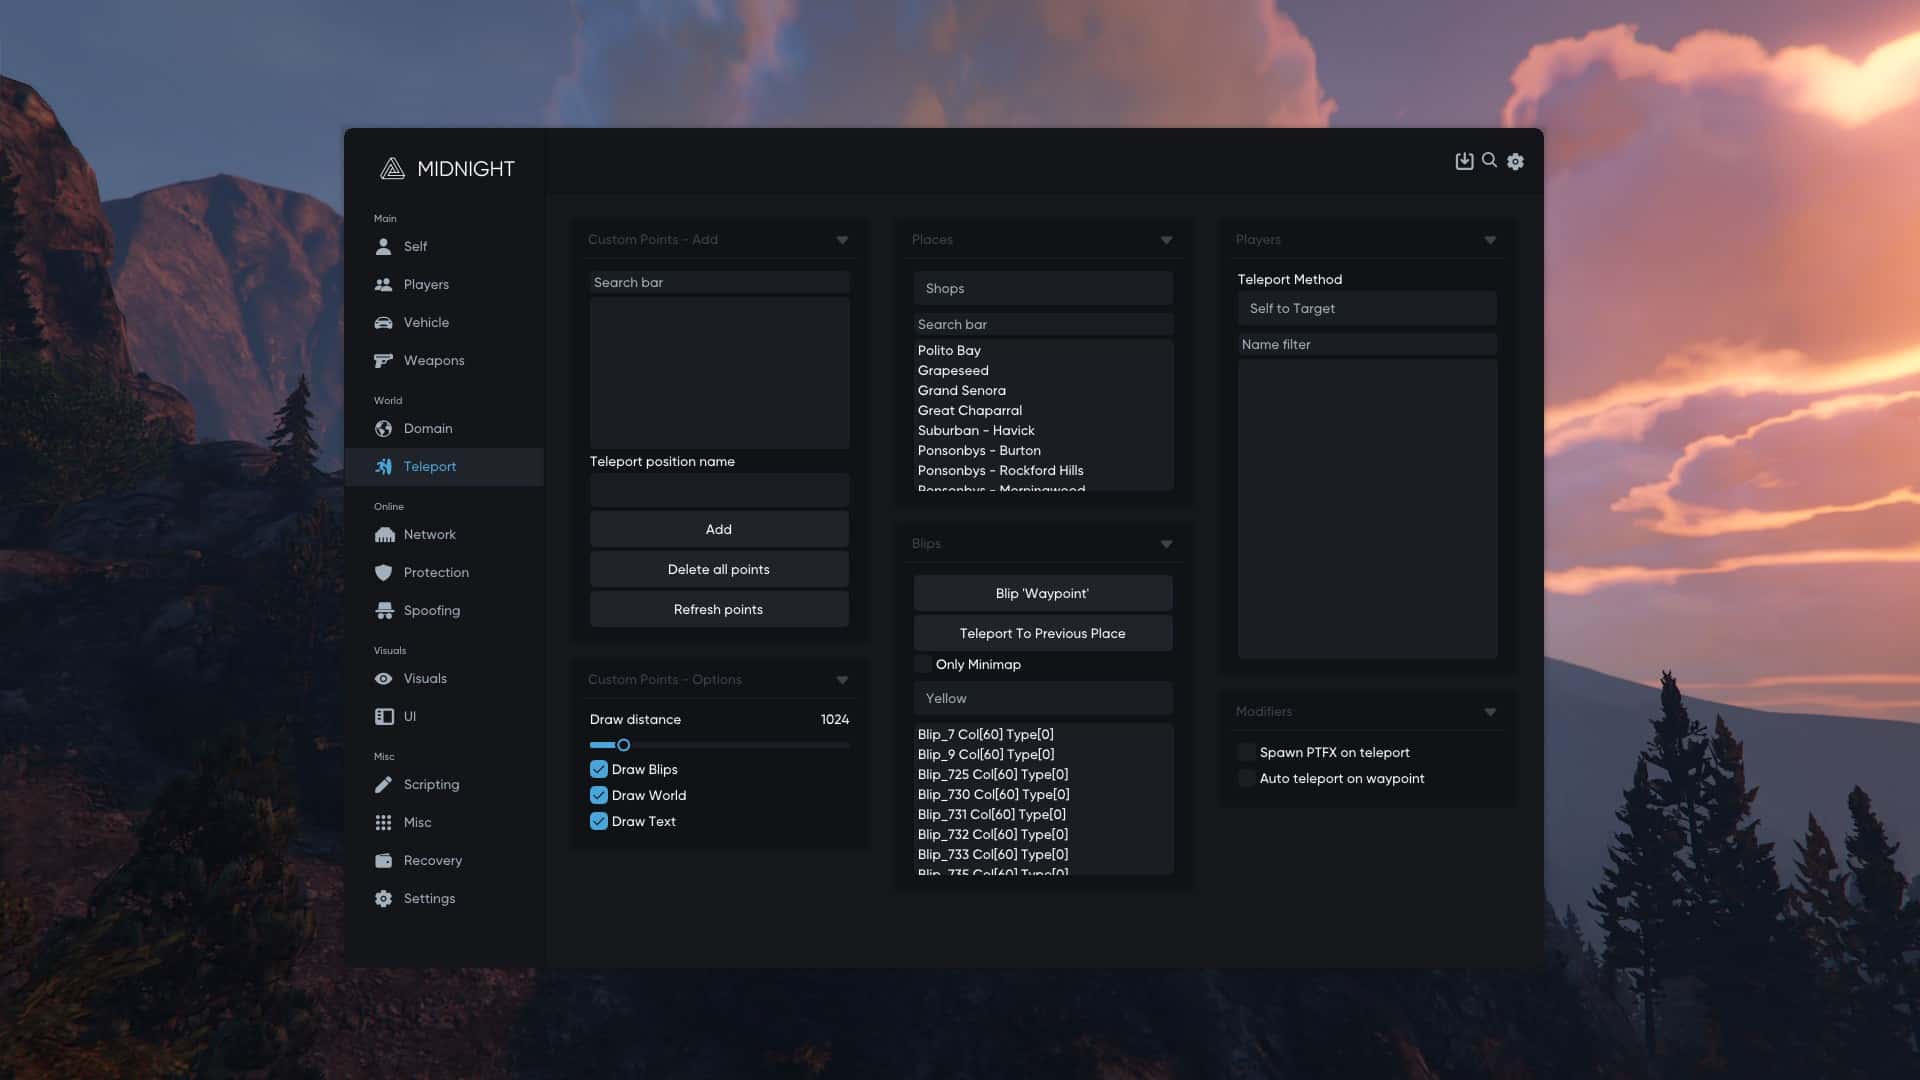The width and height of the screenshot is (1920, 1080).
Task: Click the Midnight triangle logo icon
Action: point(392,169)
